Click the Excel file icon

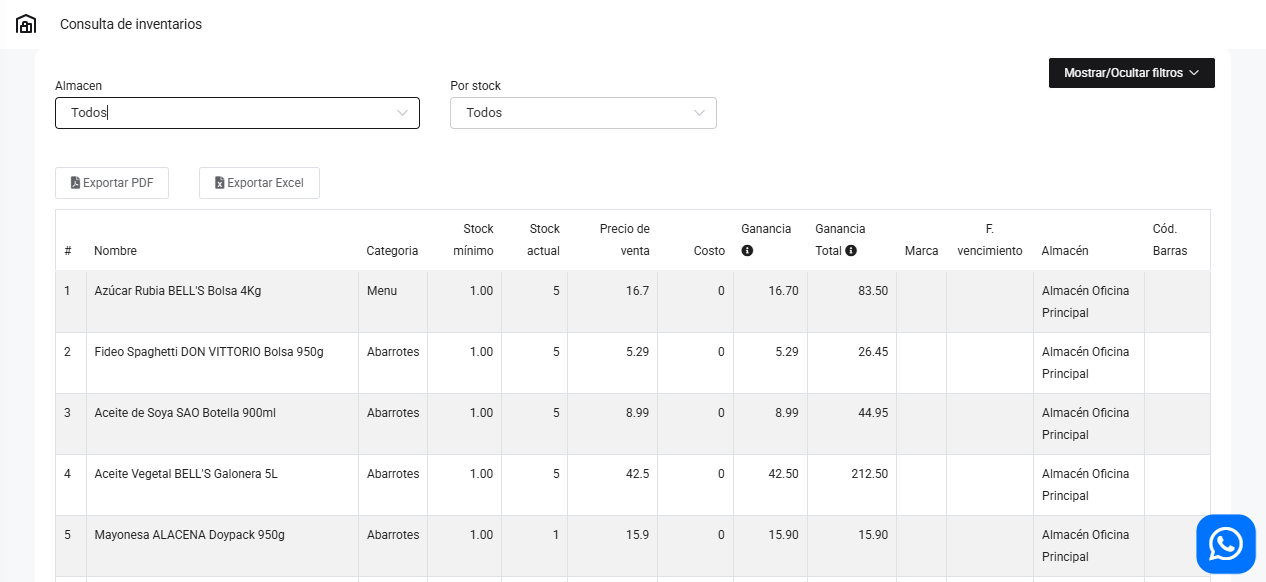pyautogui.click(x=219, y=183)
